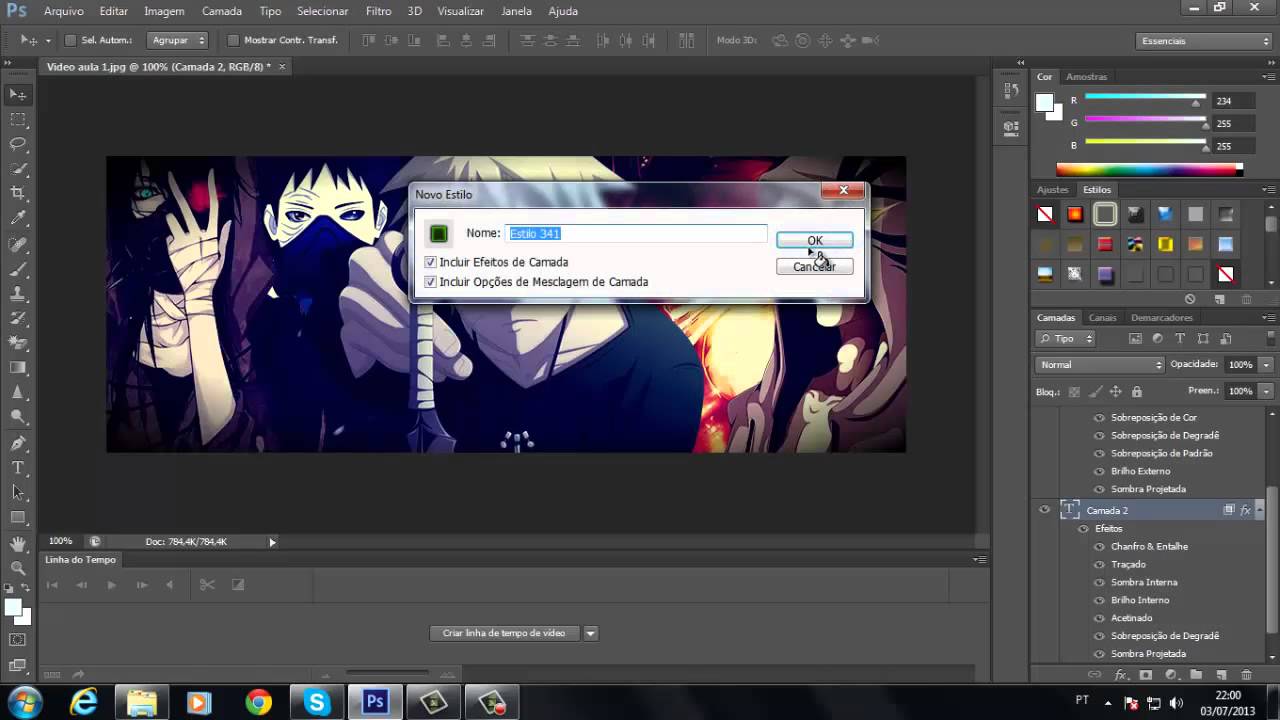Click the R color slider handle
The image size is (1280, 720).
(1196, 102)
